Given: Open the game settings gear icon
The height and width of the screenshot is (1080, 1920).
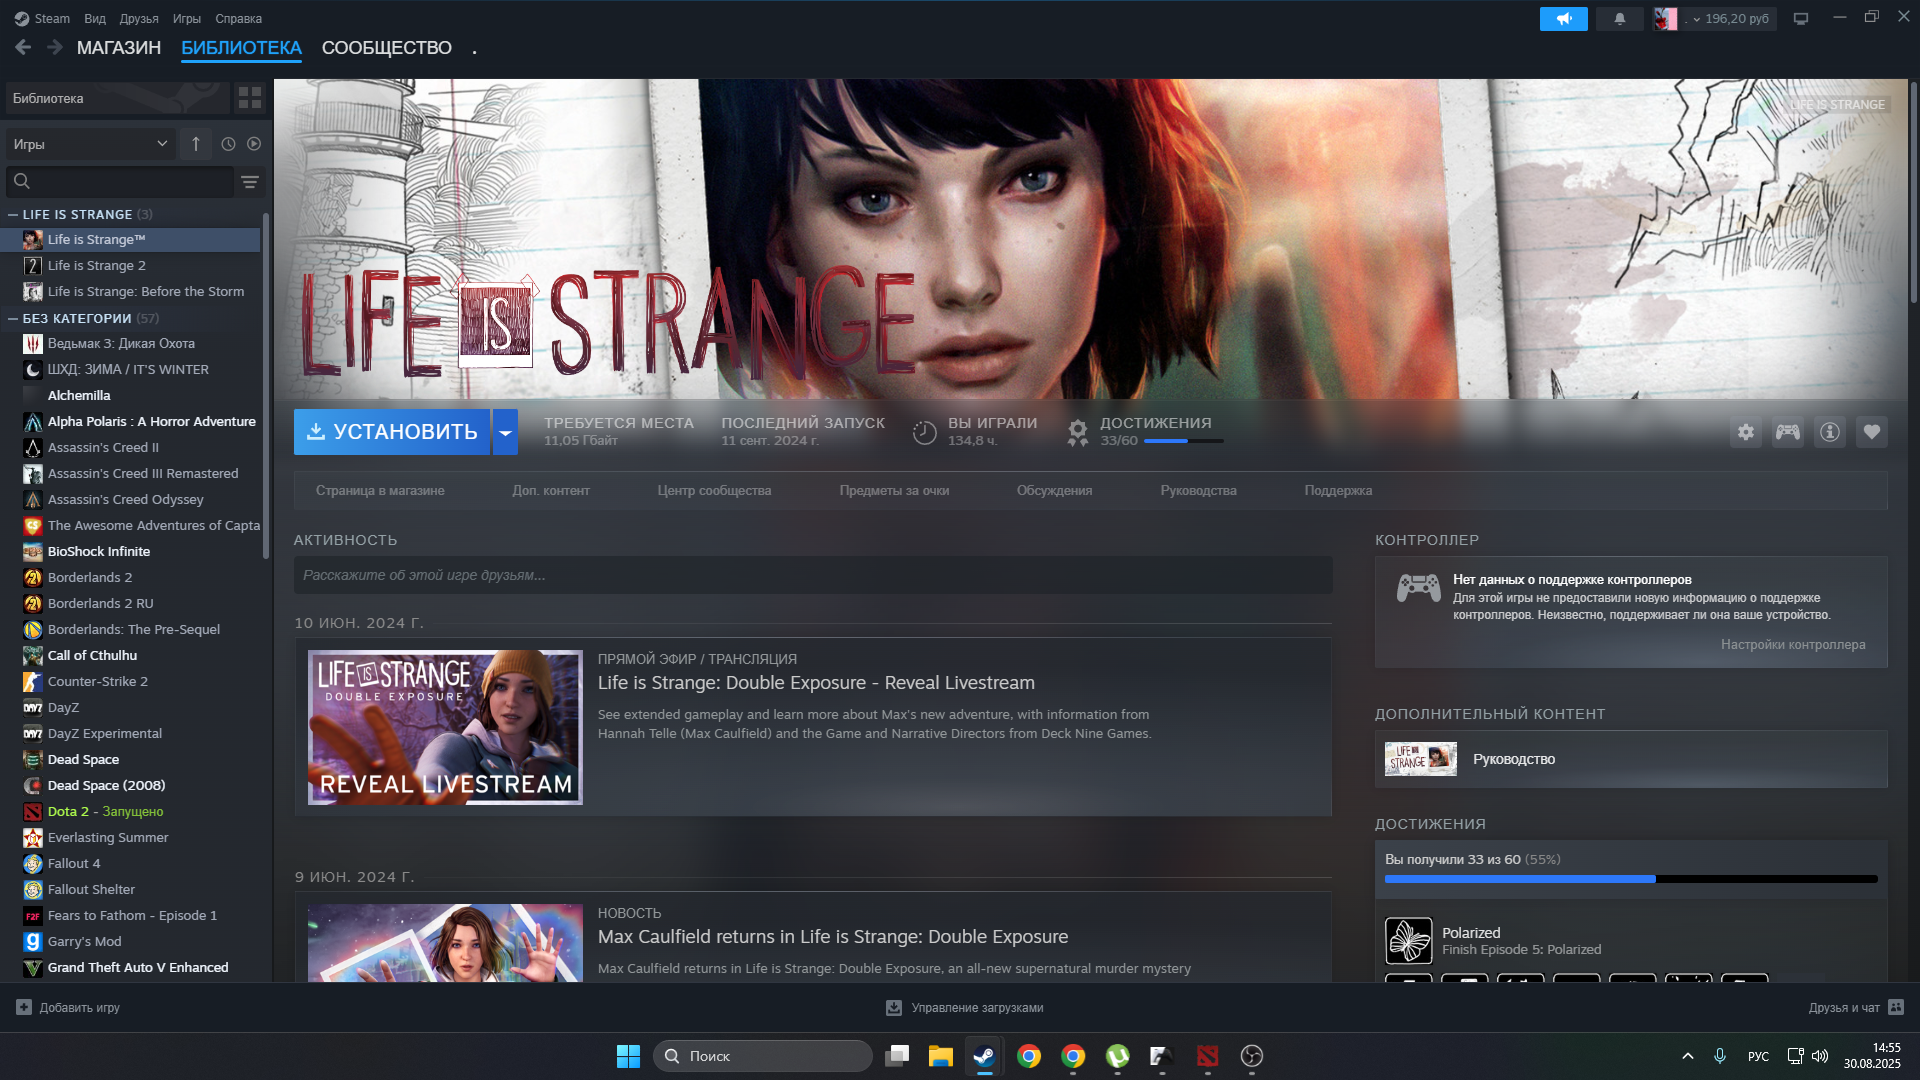Looking at the screenshot, I should point(1745,432).
